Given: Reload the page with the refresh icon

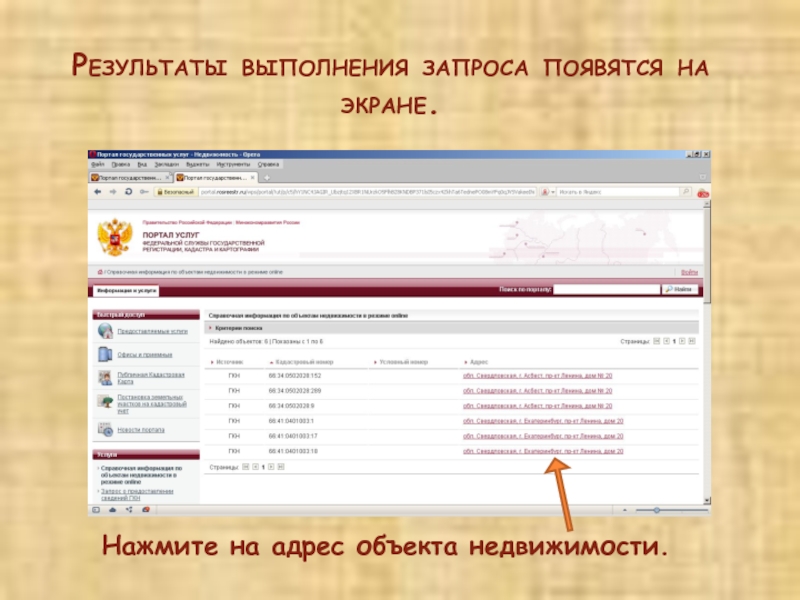Looking at the screenshot, I should click(x=129, y=192).
